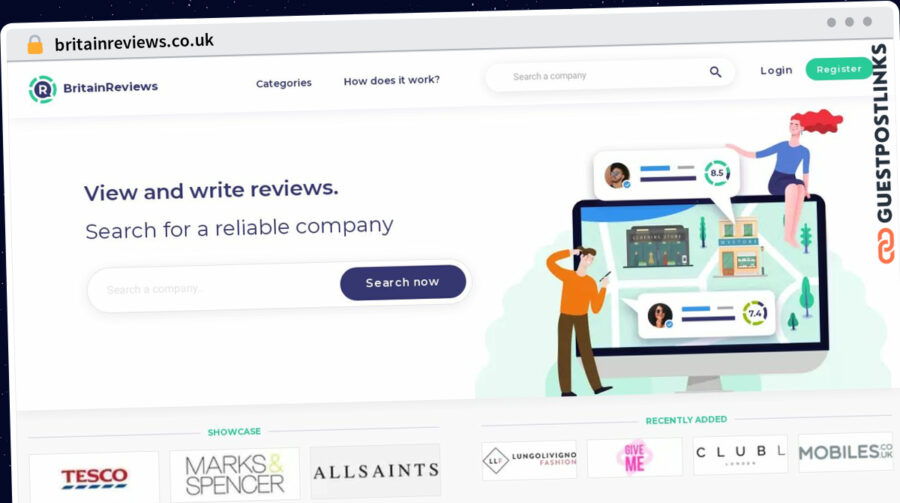Viewport: 900px width, 503px height.
Task: Click the Search for a reliable company text
Action: pos(239,228)
